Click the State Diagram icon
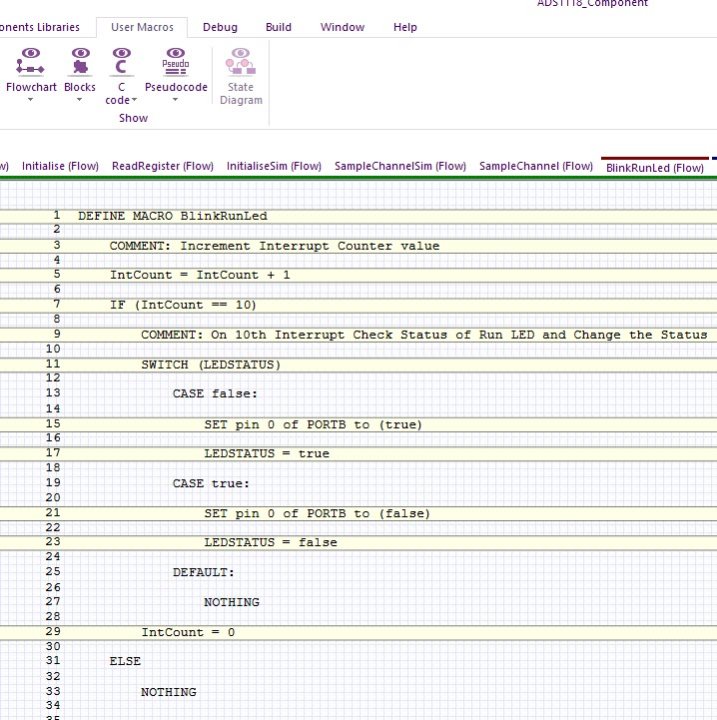Image resolution: width=717 pixels, height=720 pixels. click(x=240, y=61)
